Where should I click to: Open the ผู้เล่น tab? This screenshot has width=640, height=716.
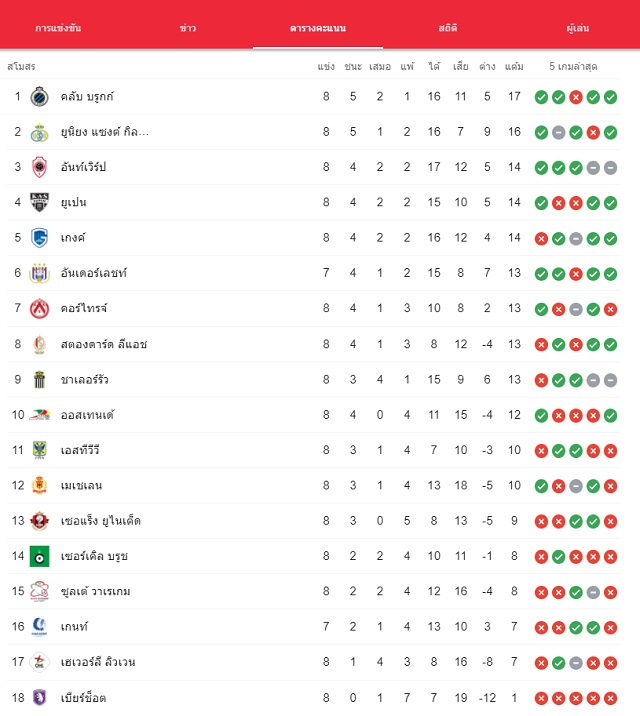pos(577,28)
